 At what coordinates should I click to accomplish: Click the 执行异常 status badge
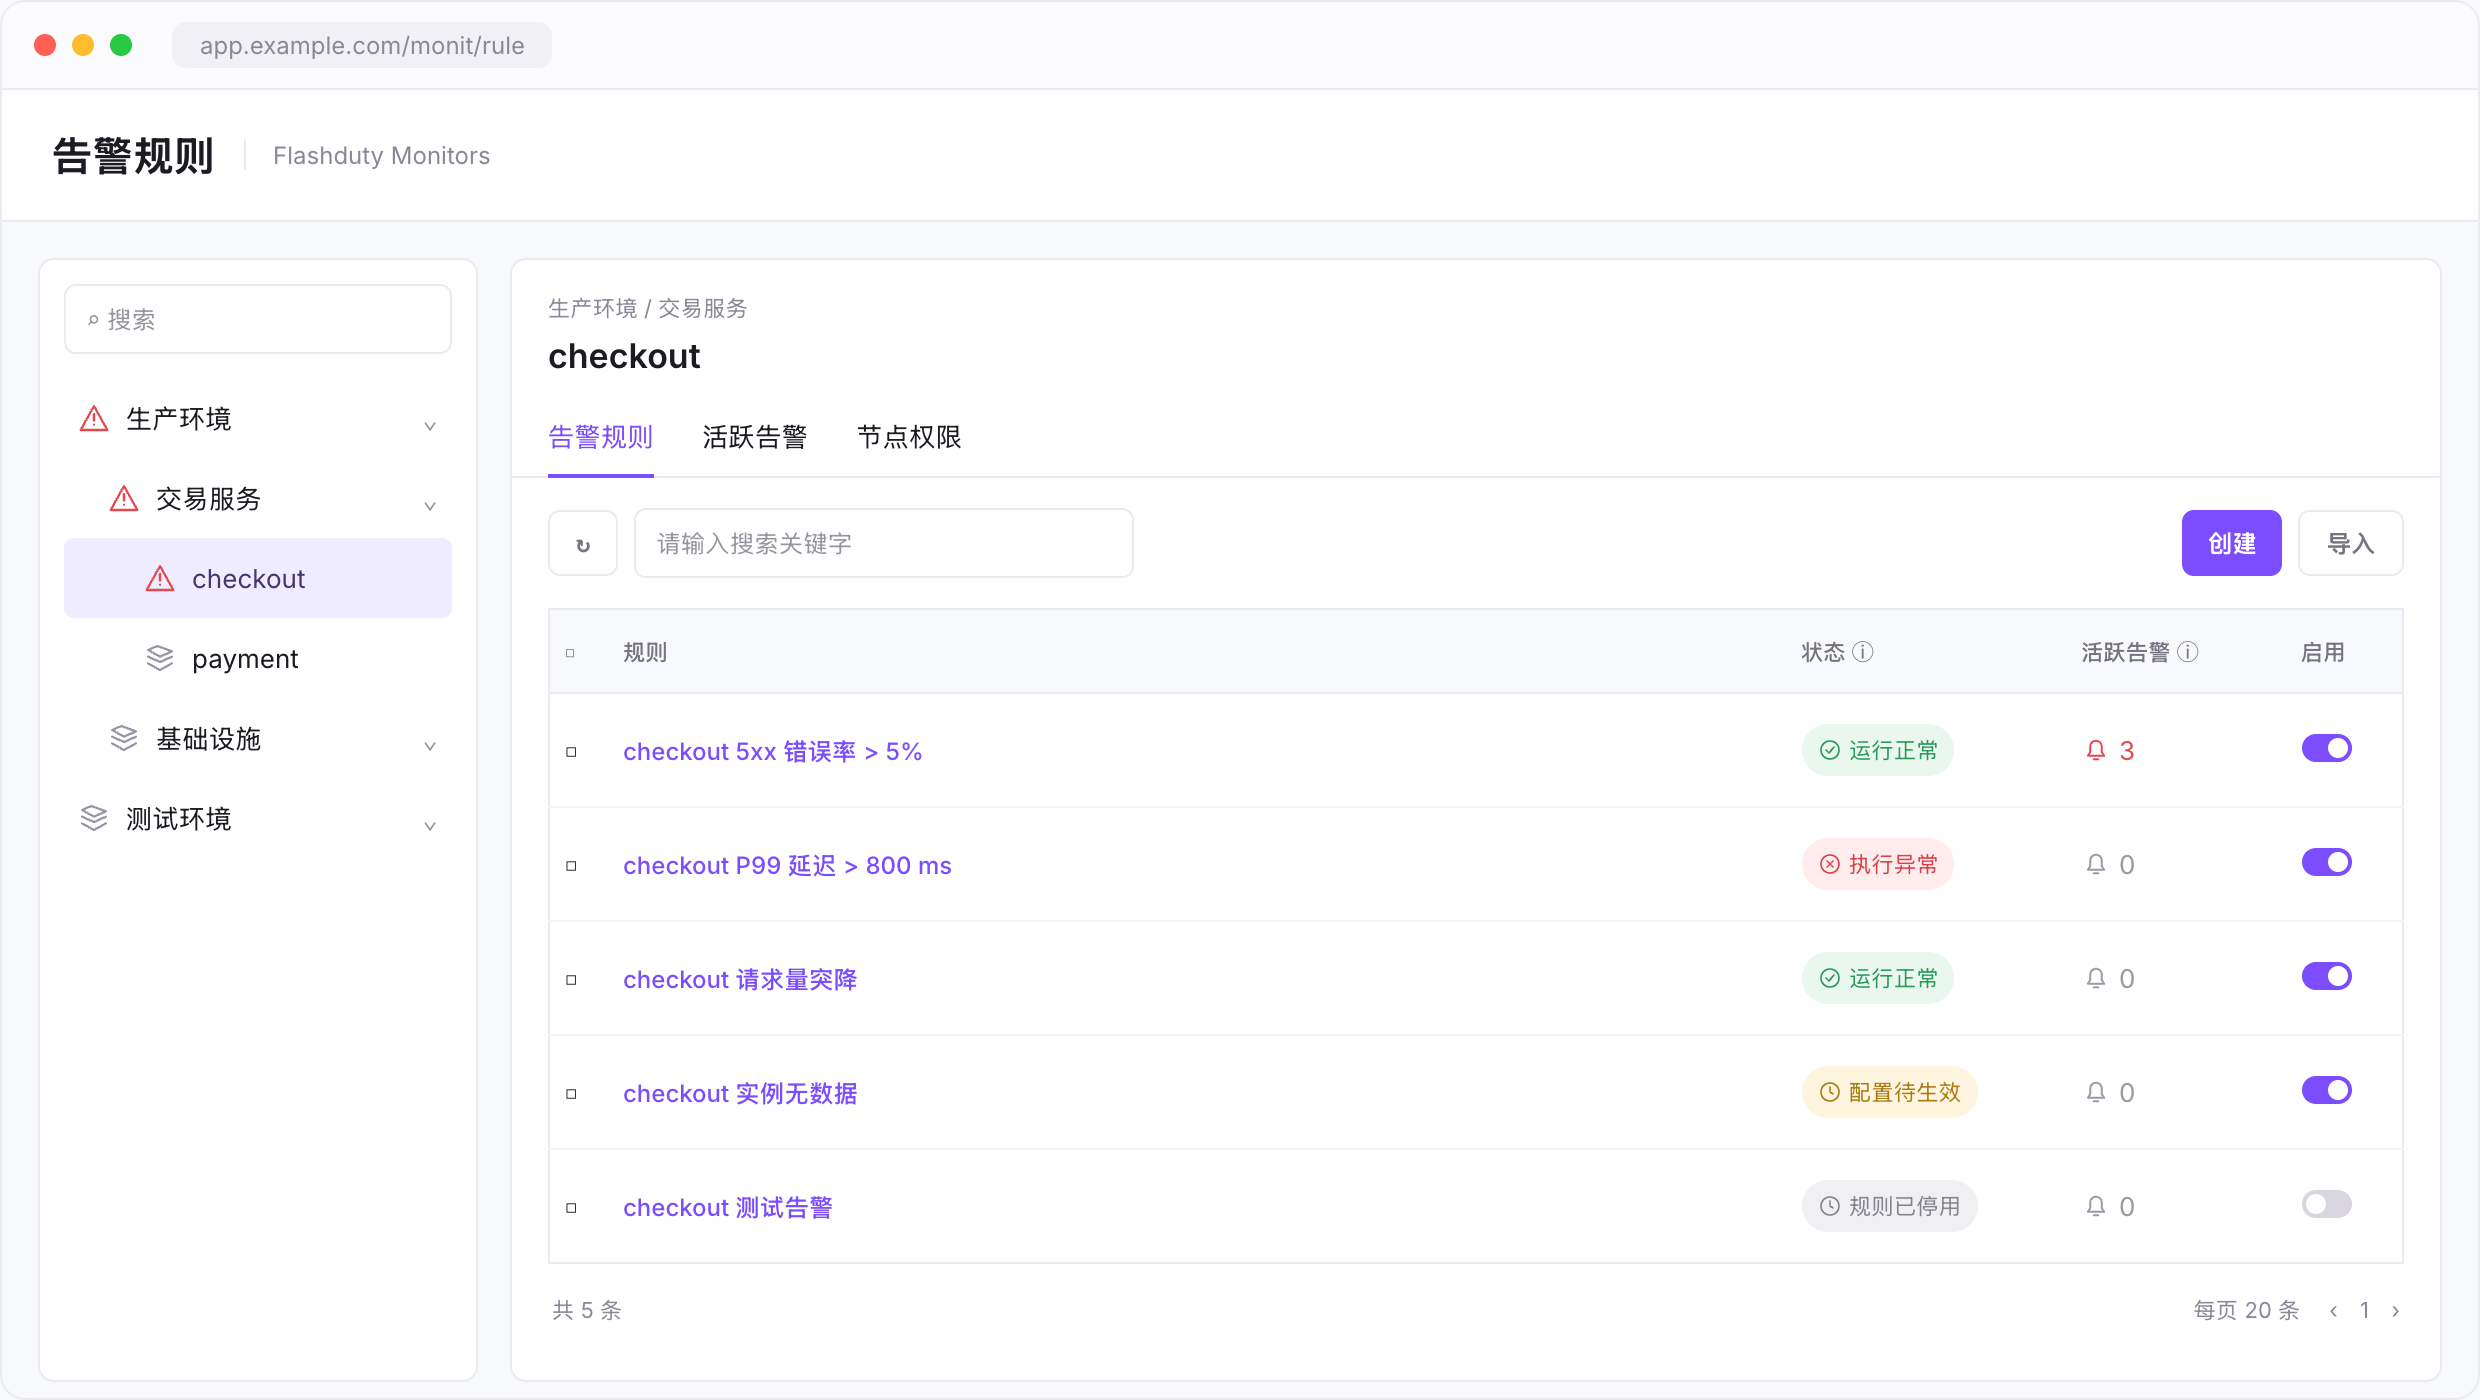pos(1878,865)
